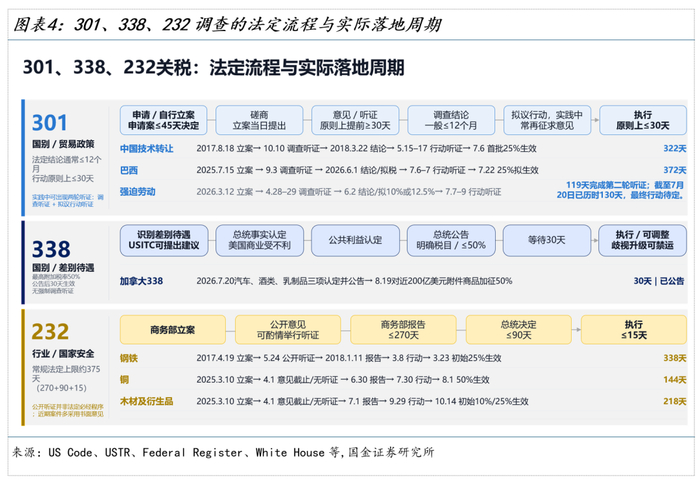
Task: Select the 等待30天 step box
Action: point(547,241)
